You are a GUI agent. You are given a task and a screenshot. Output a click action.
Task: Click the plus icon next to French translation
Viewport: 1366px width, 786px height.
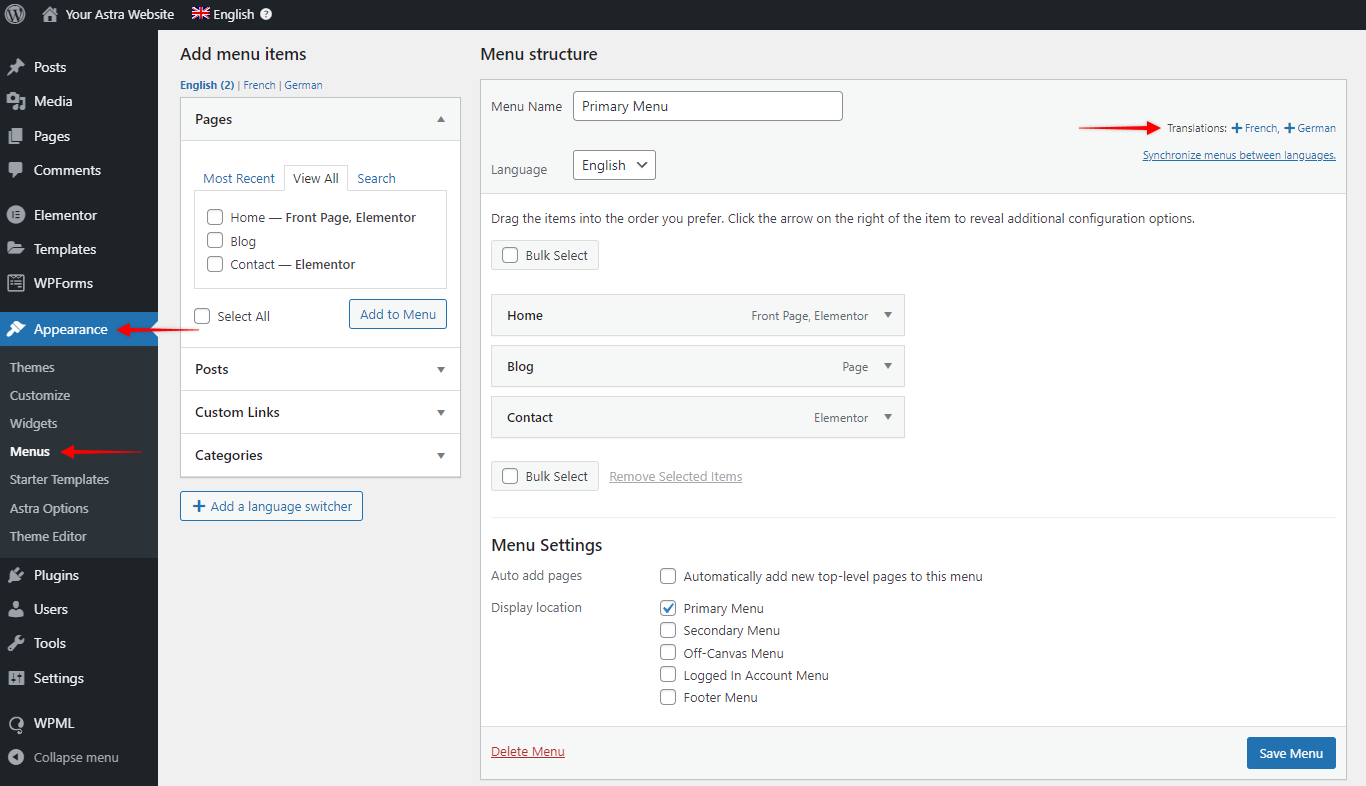point(1237,128)
